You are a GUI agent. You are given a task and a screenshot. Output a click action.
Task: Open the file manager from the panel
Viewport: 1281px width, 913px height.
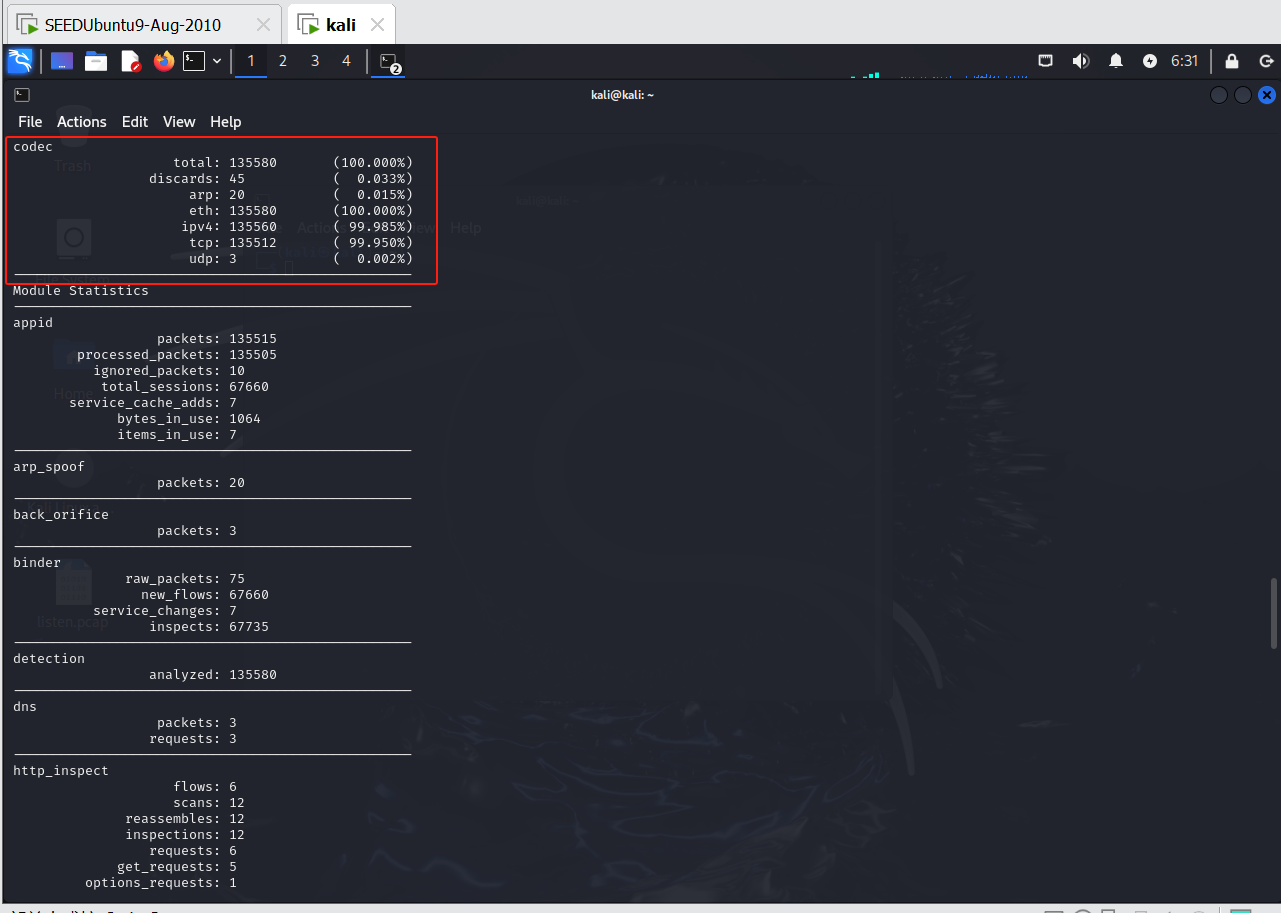point(96,61)
